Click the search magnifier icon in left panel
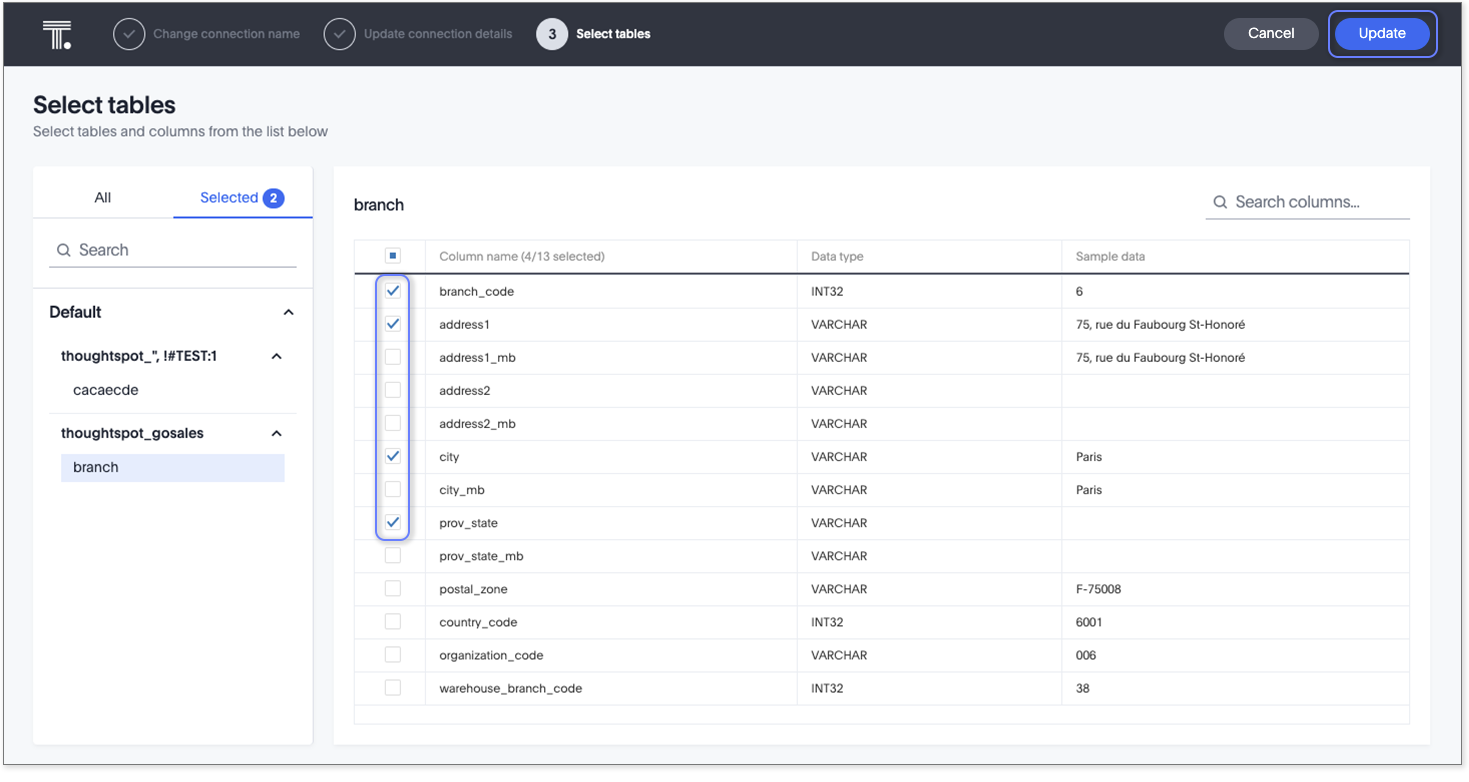This screenshot has height=782, width=1469. 64,250
